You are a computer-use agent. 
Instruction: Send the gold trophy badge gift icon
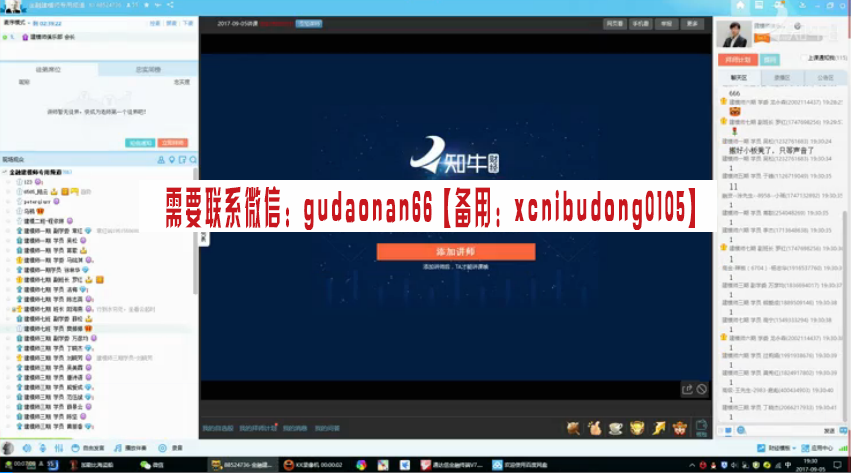pyautogui.click(x=637, y=429)
